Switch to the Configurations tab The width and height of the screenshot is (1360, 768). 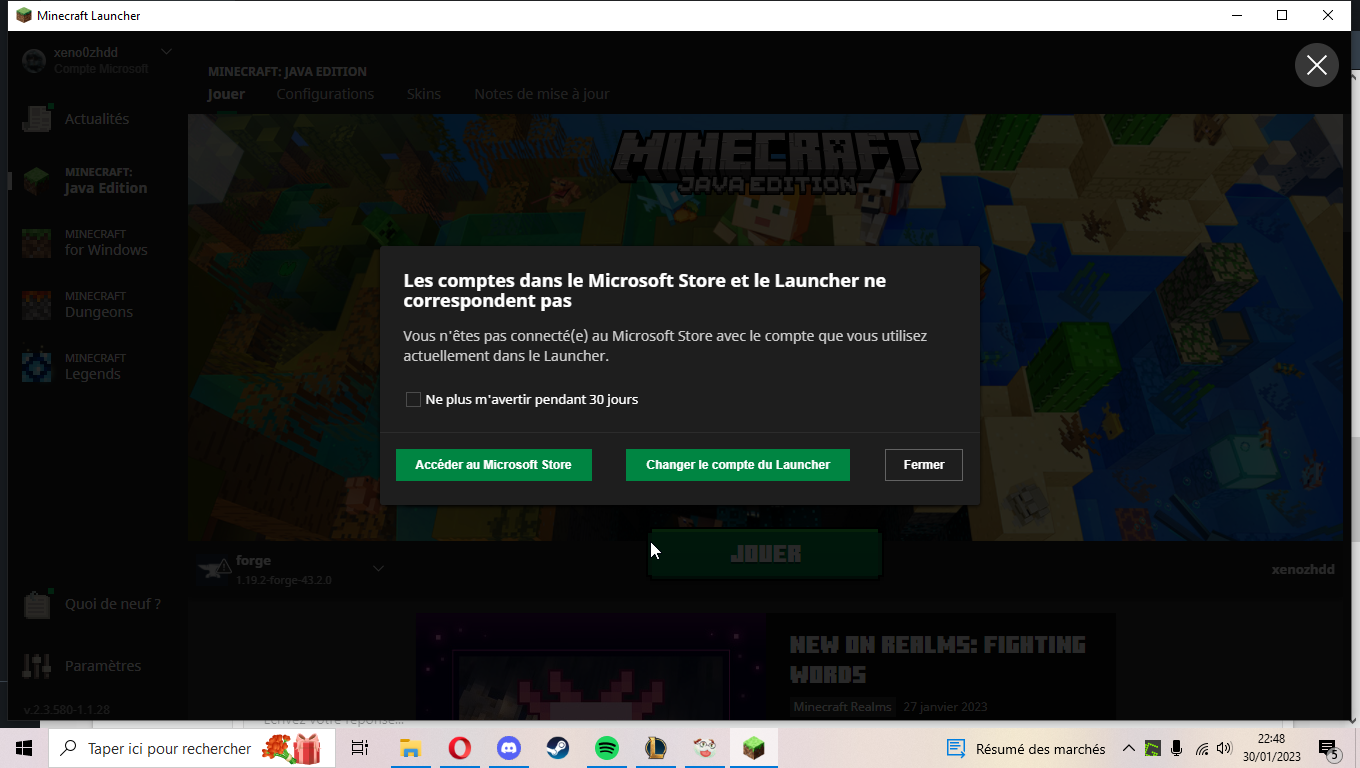click(x=325, y=94)
